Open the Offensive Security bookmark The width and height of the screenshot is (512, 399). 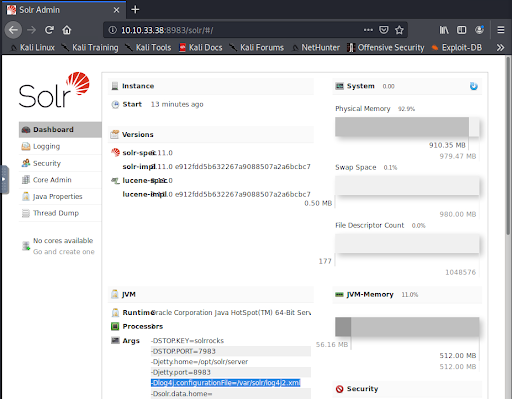[386, 48]
